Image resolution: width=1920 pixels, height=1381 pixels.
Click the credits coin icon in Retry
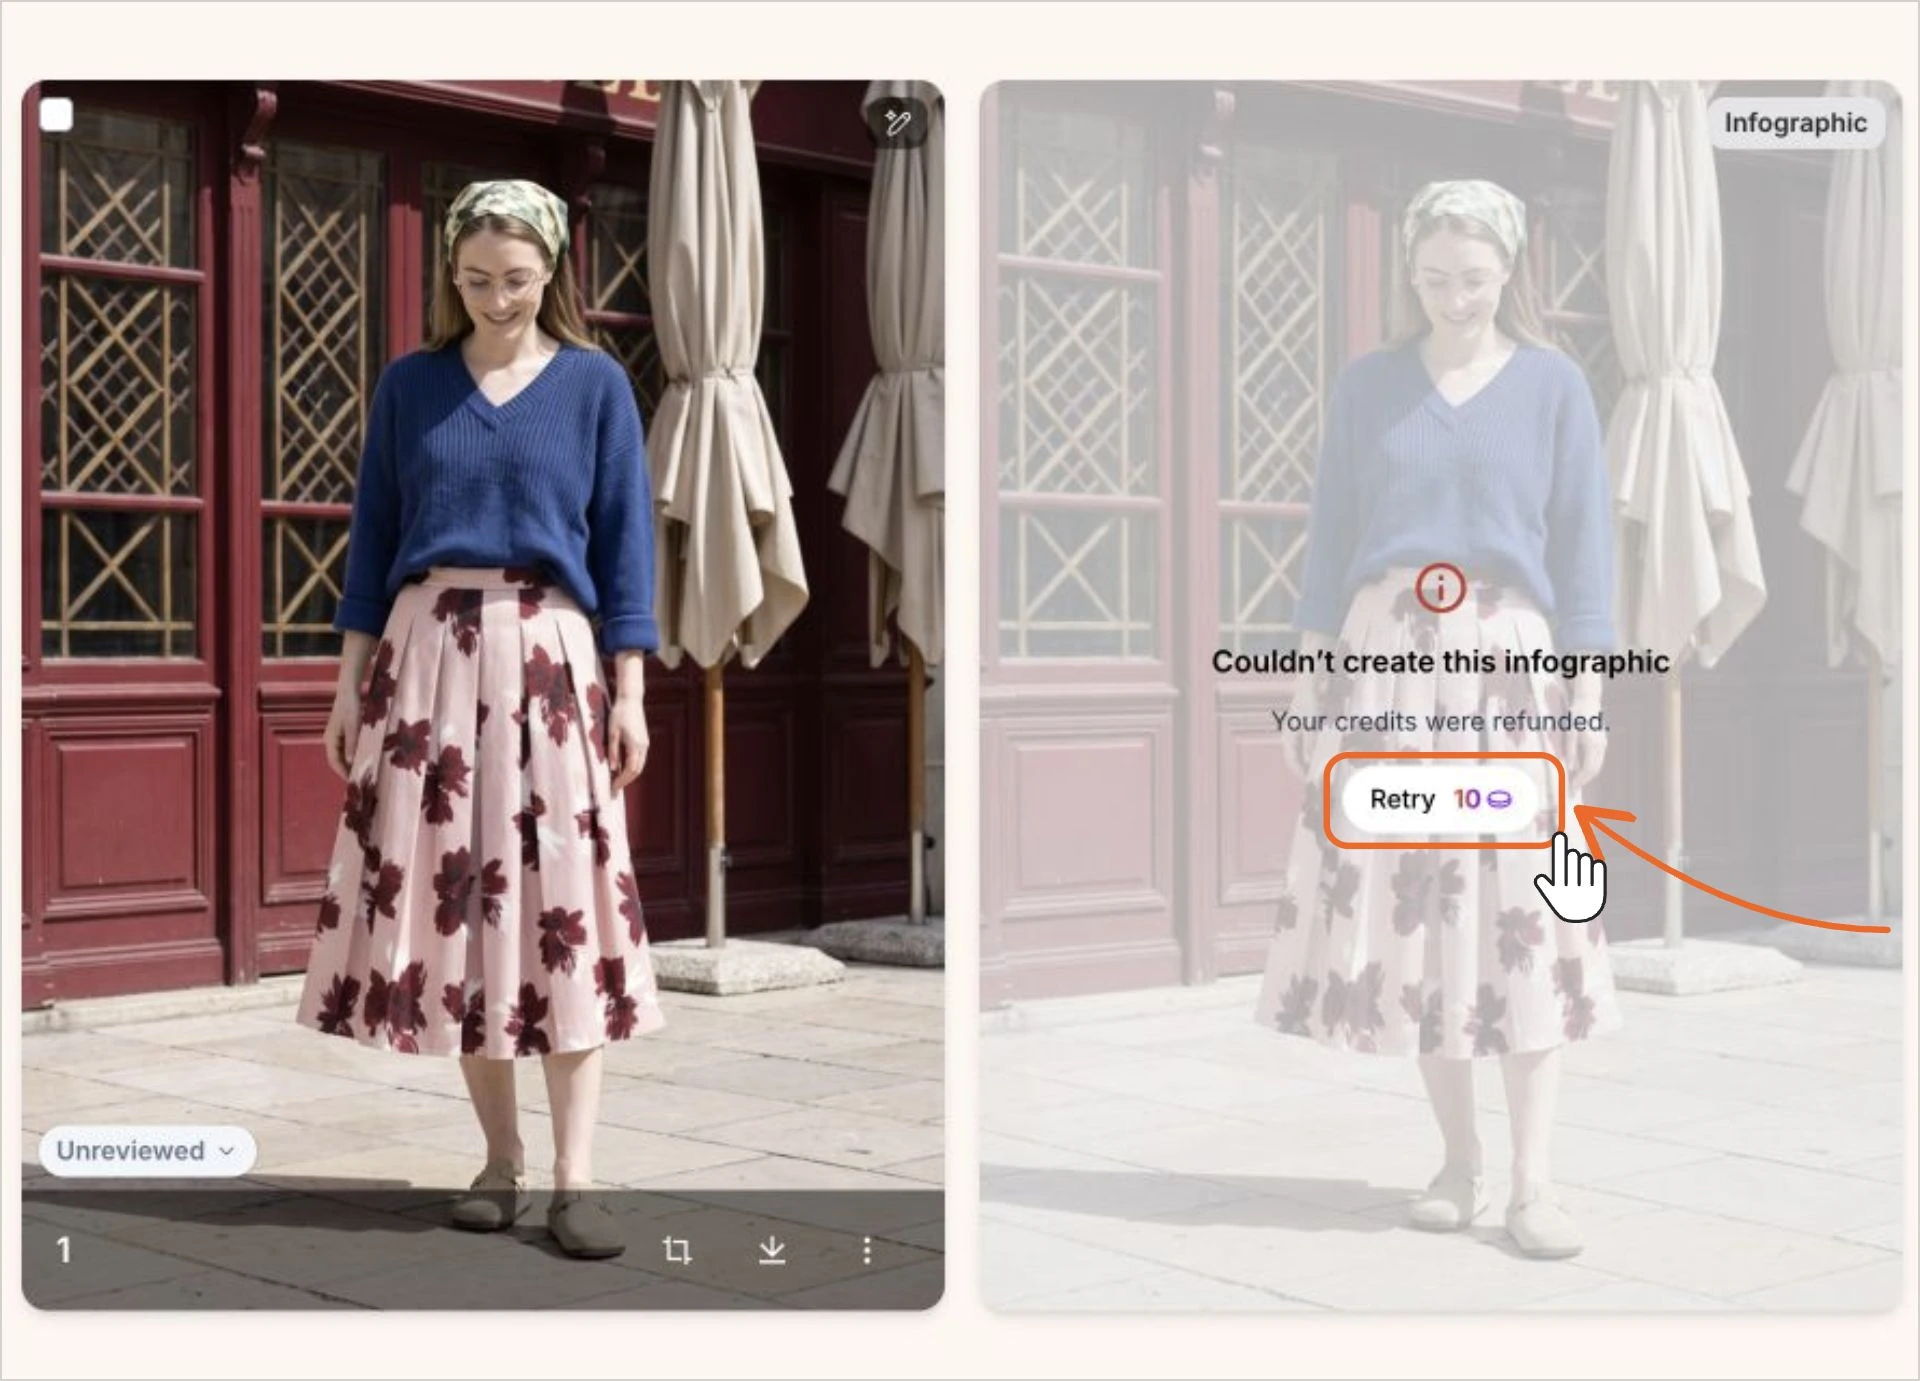1499,799
